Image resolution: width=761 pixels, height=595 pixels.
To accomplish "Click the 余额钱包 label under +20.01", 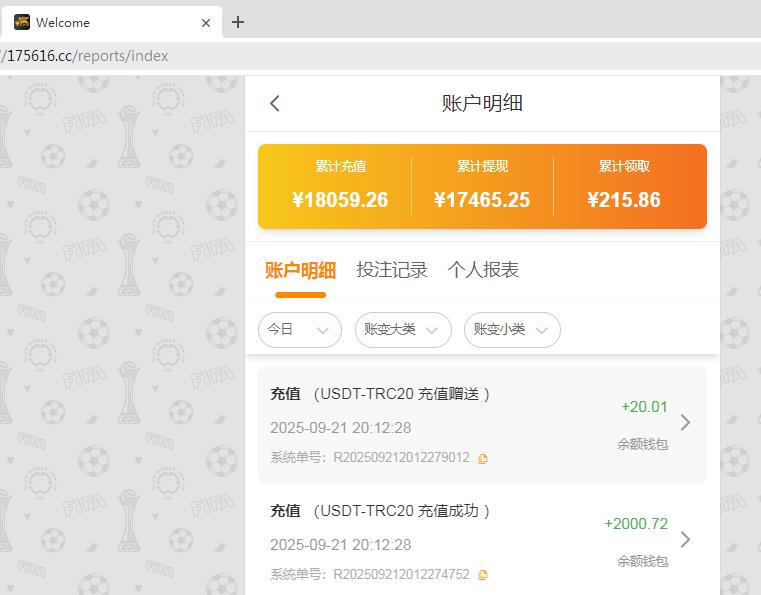I will 643,444.
